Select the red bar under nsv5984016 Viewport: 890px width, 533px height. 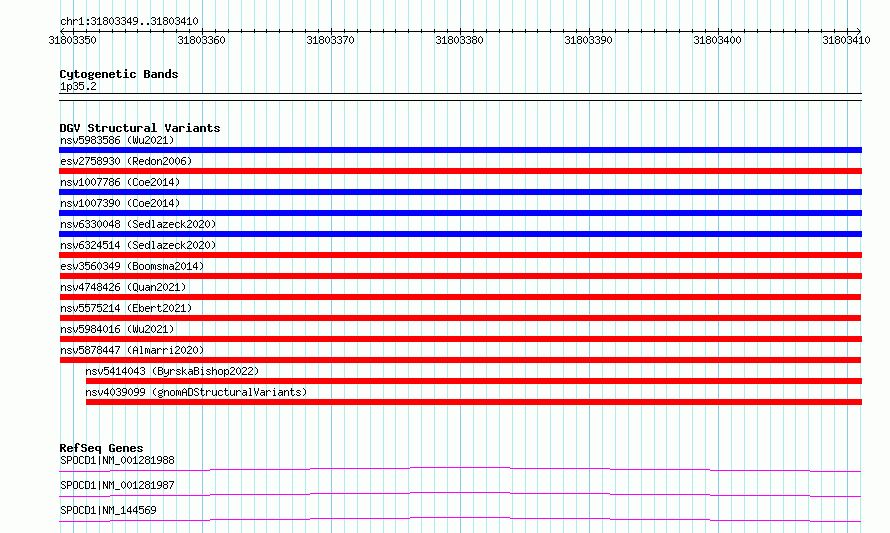(x=460, y=339)
